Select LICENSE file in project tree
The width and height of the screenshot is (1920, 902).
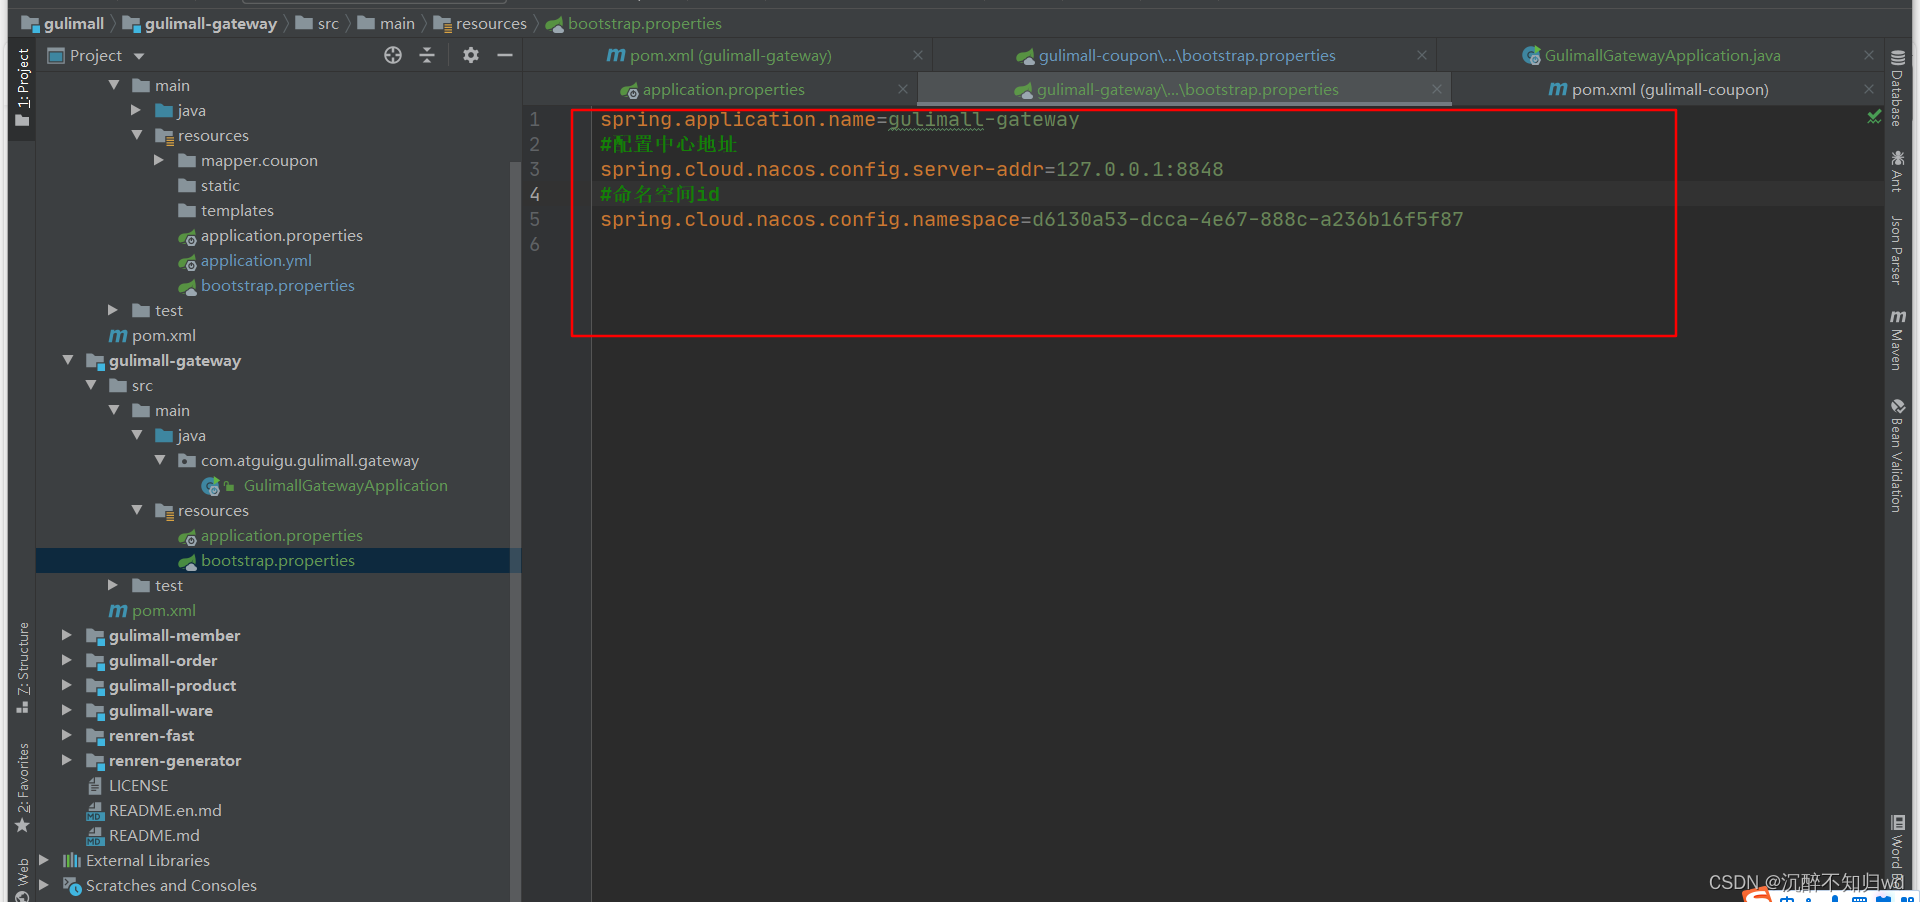[x=138, y=786]
